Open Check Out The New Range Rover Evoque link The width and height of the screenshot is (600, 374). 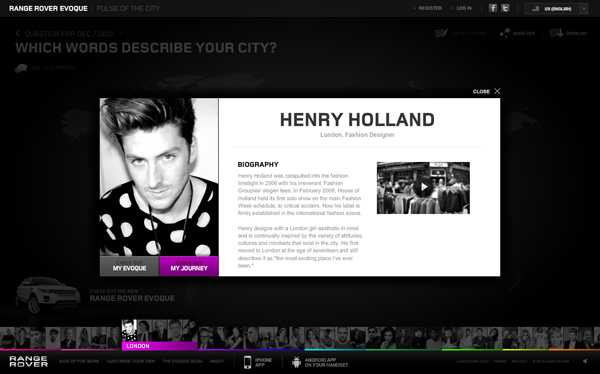click(x=132, y=296)
